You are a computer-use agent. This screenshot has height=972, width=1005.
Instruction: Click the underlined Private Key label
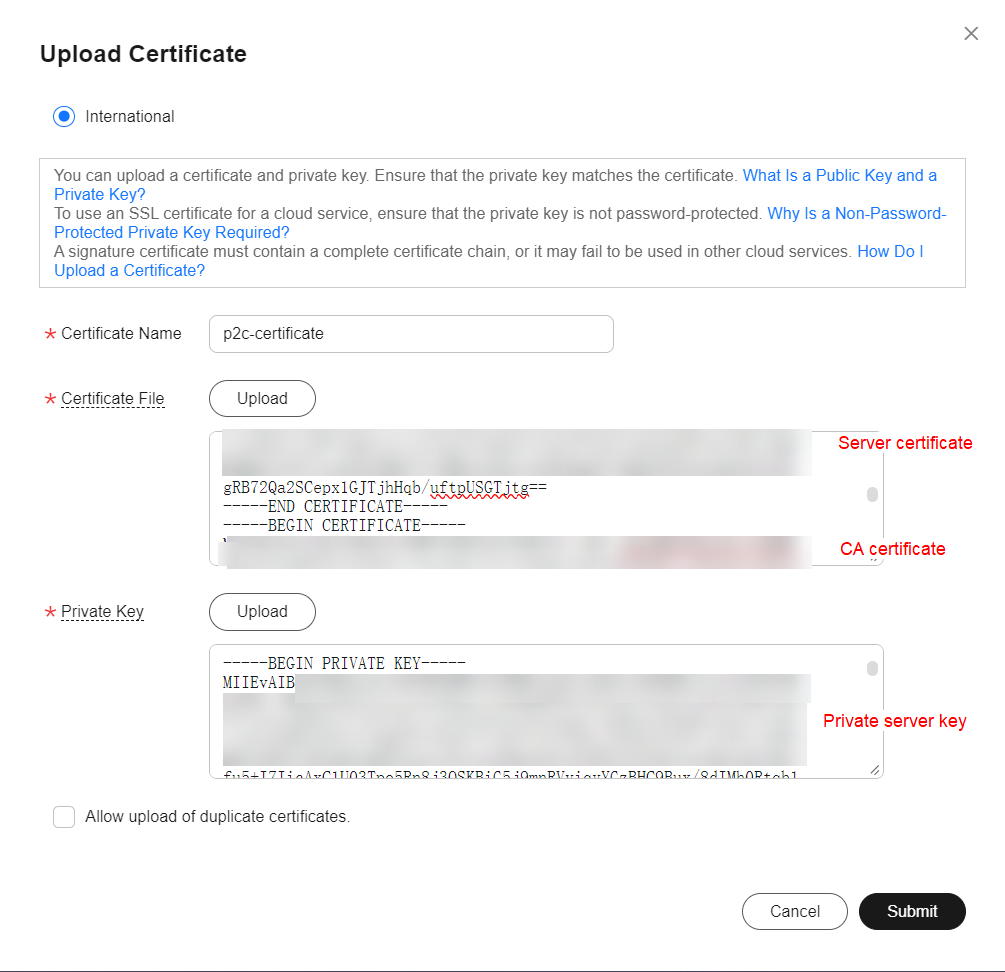tap(102, 612)
